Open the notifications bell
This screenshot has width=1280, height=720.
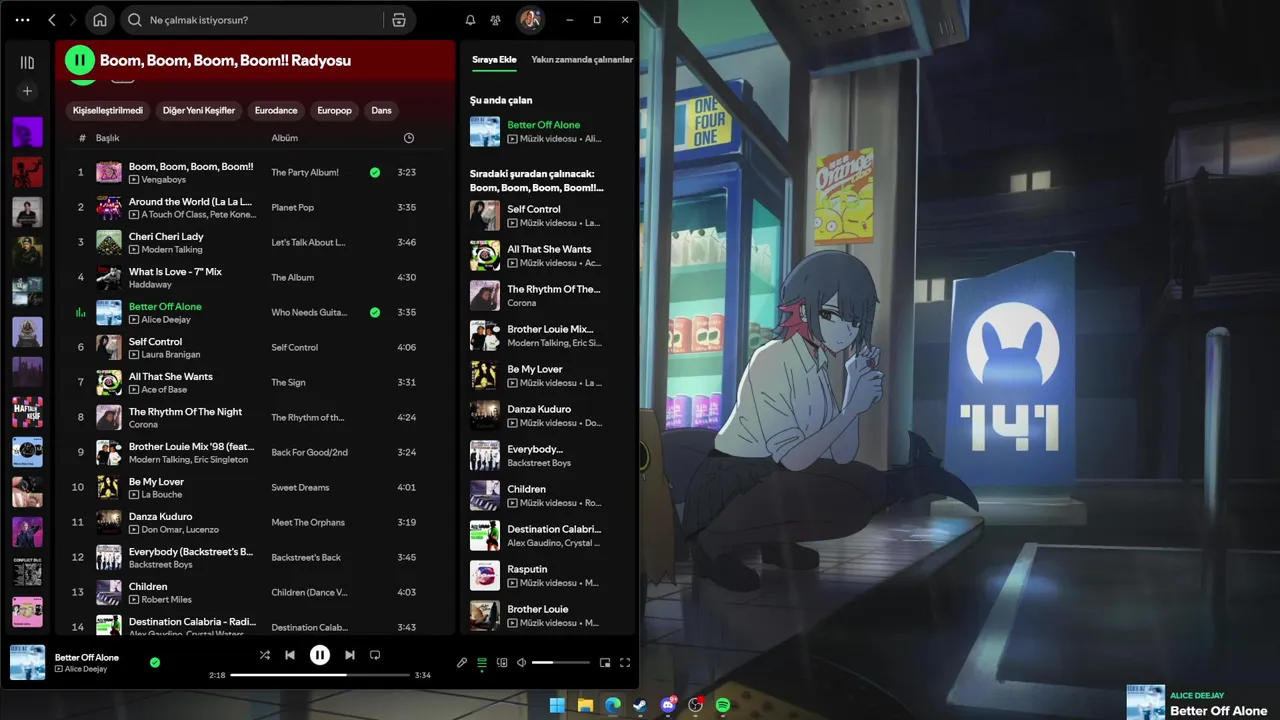(x=470, y=20)
